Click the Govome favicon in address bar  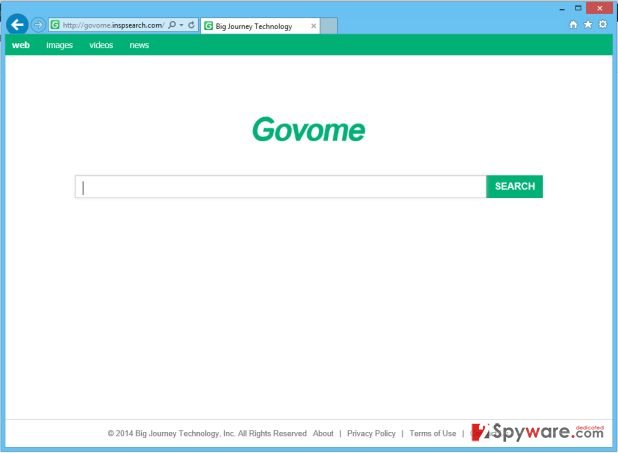[55, 25]
